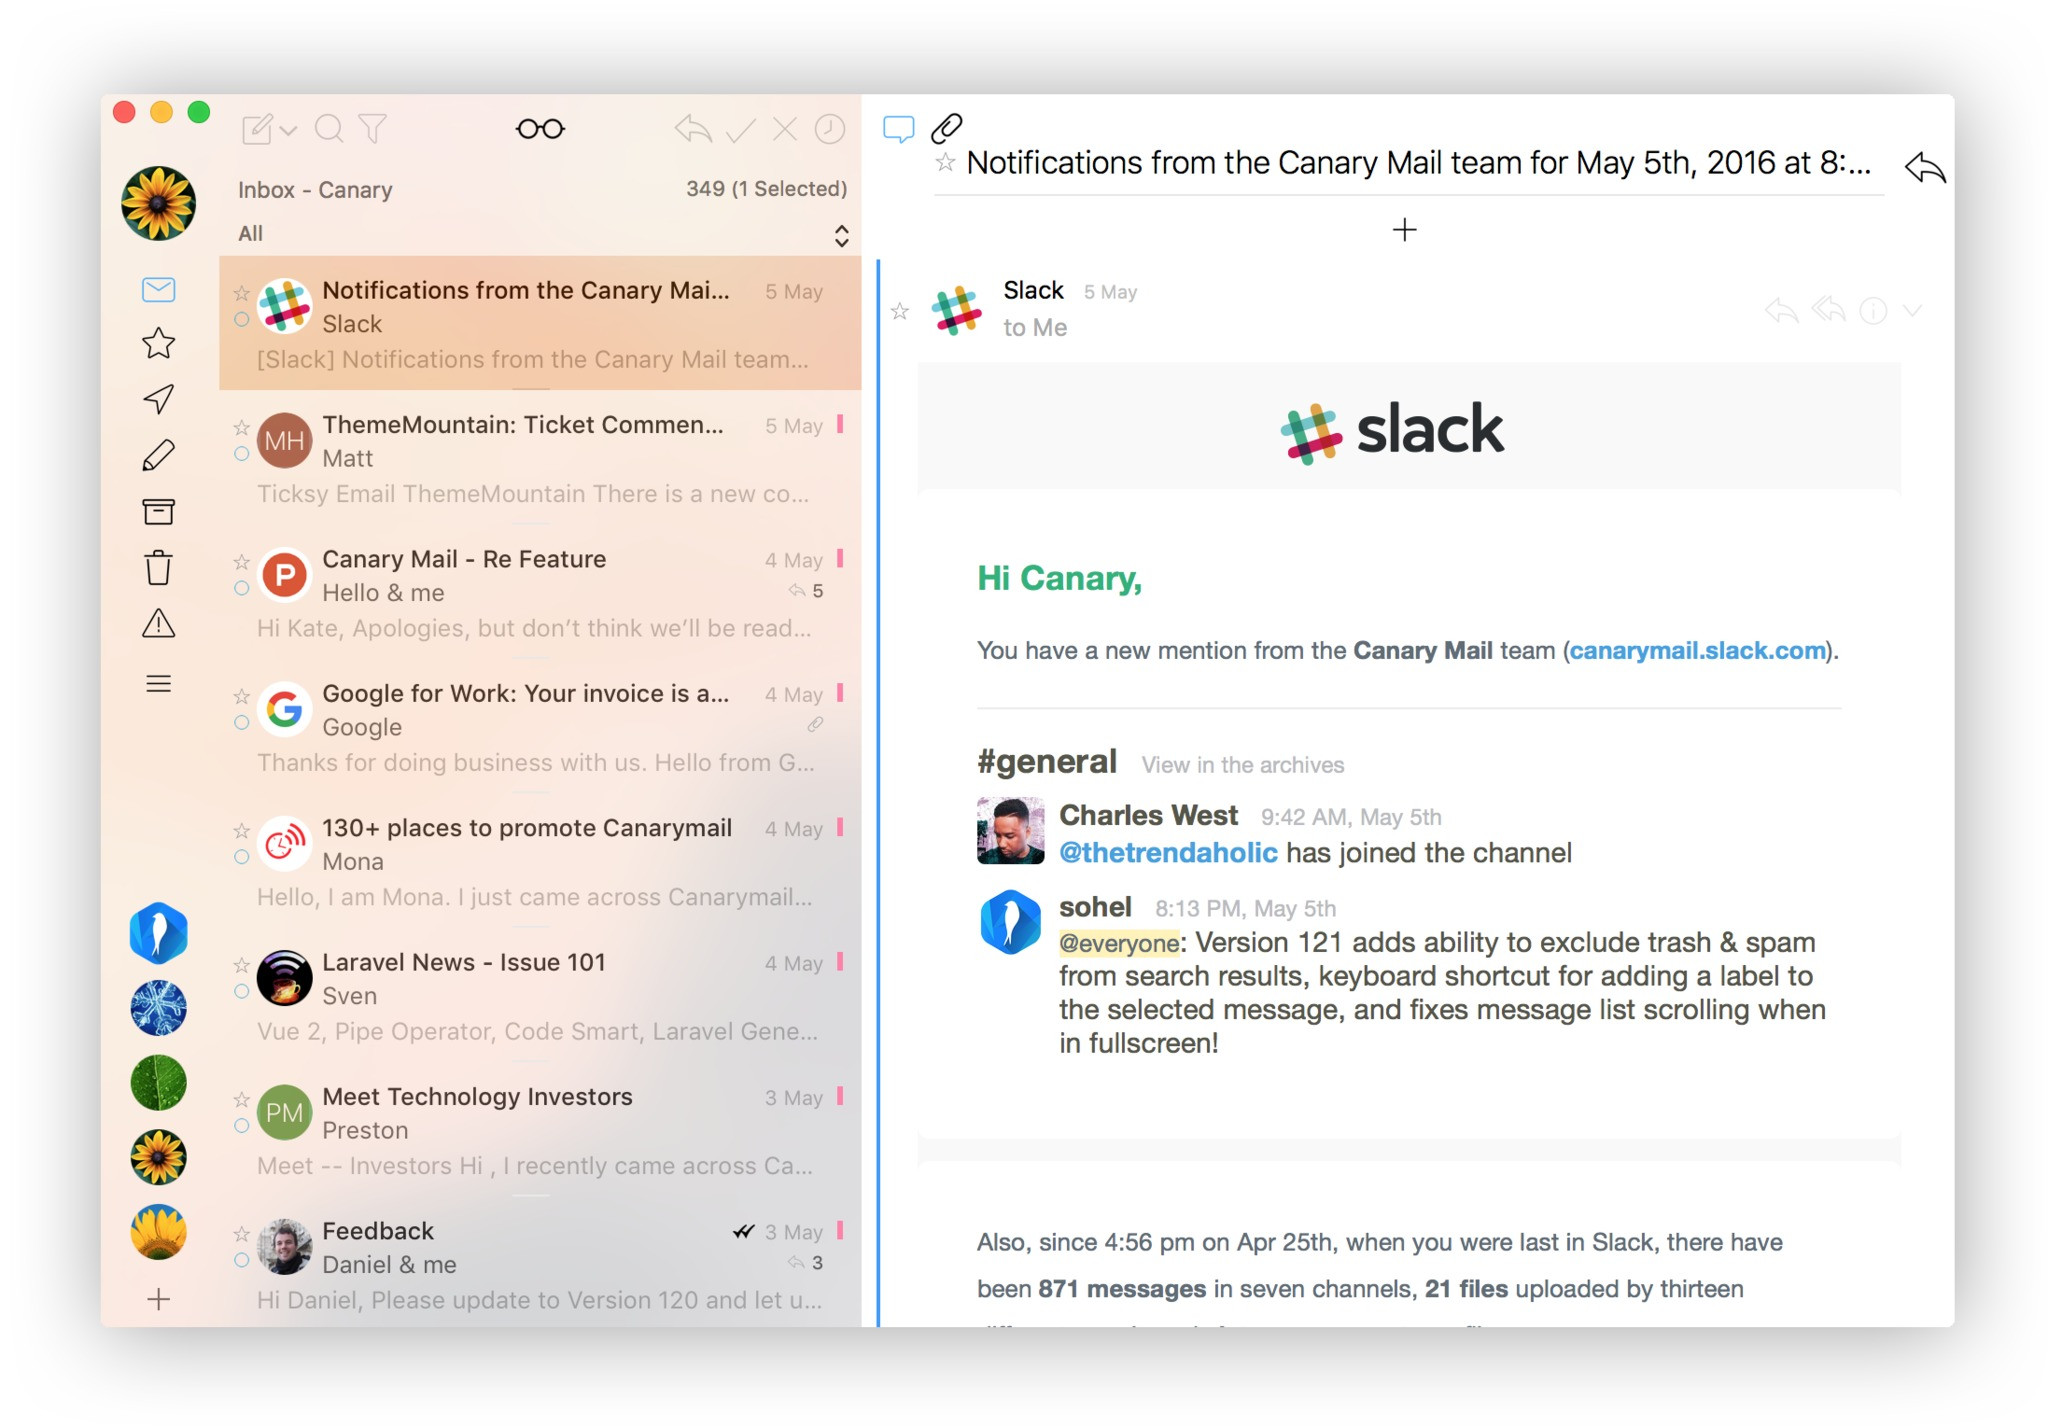Open the Spam warning triangle icon

pyautogui.click(x=158, y=624)
